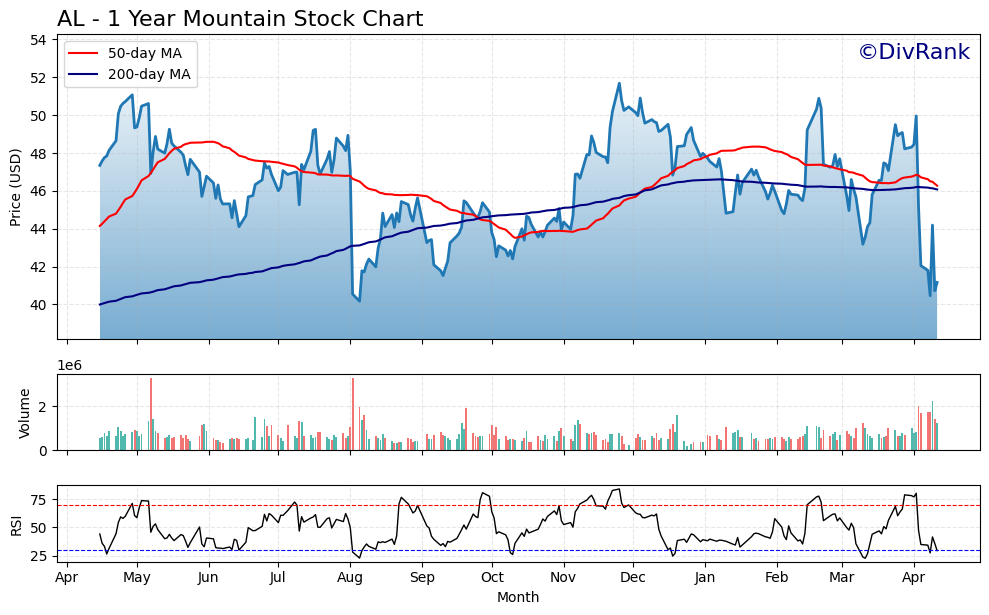Click the "Oct" month label

(492, 578)
